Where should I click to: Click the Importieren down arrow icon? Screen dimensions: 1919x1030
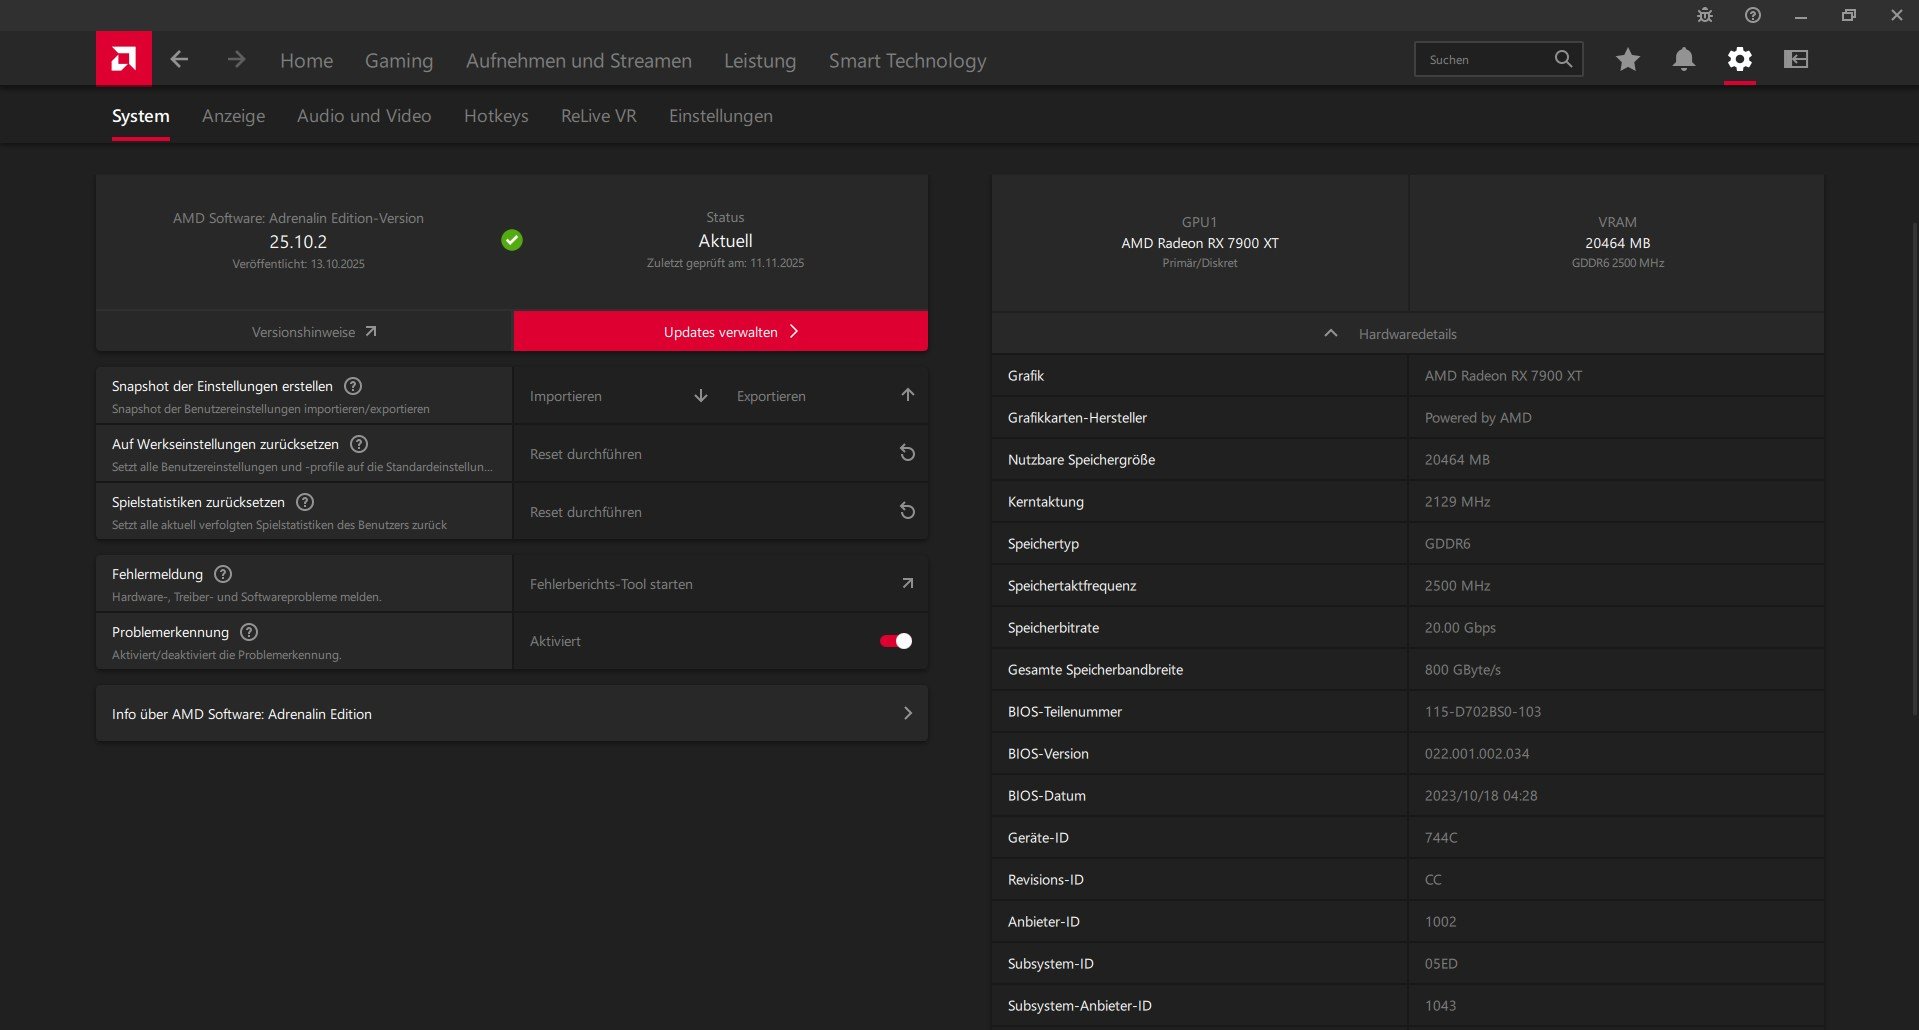point(701,396)
